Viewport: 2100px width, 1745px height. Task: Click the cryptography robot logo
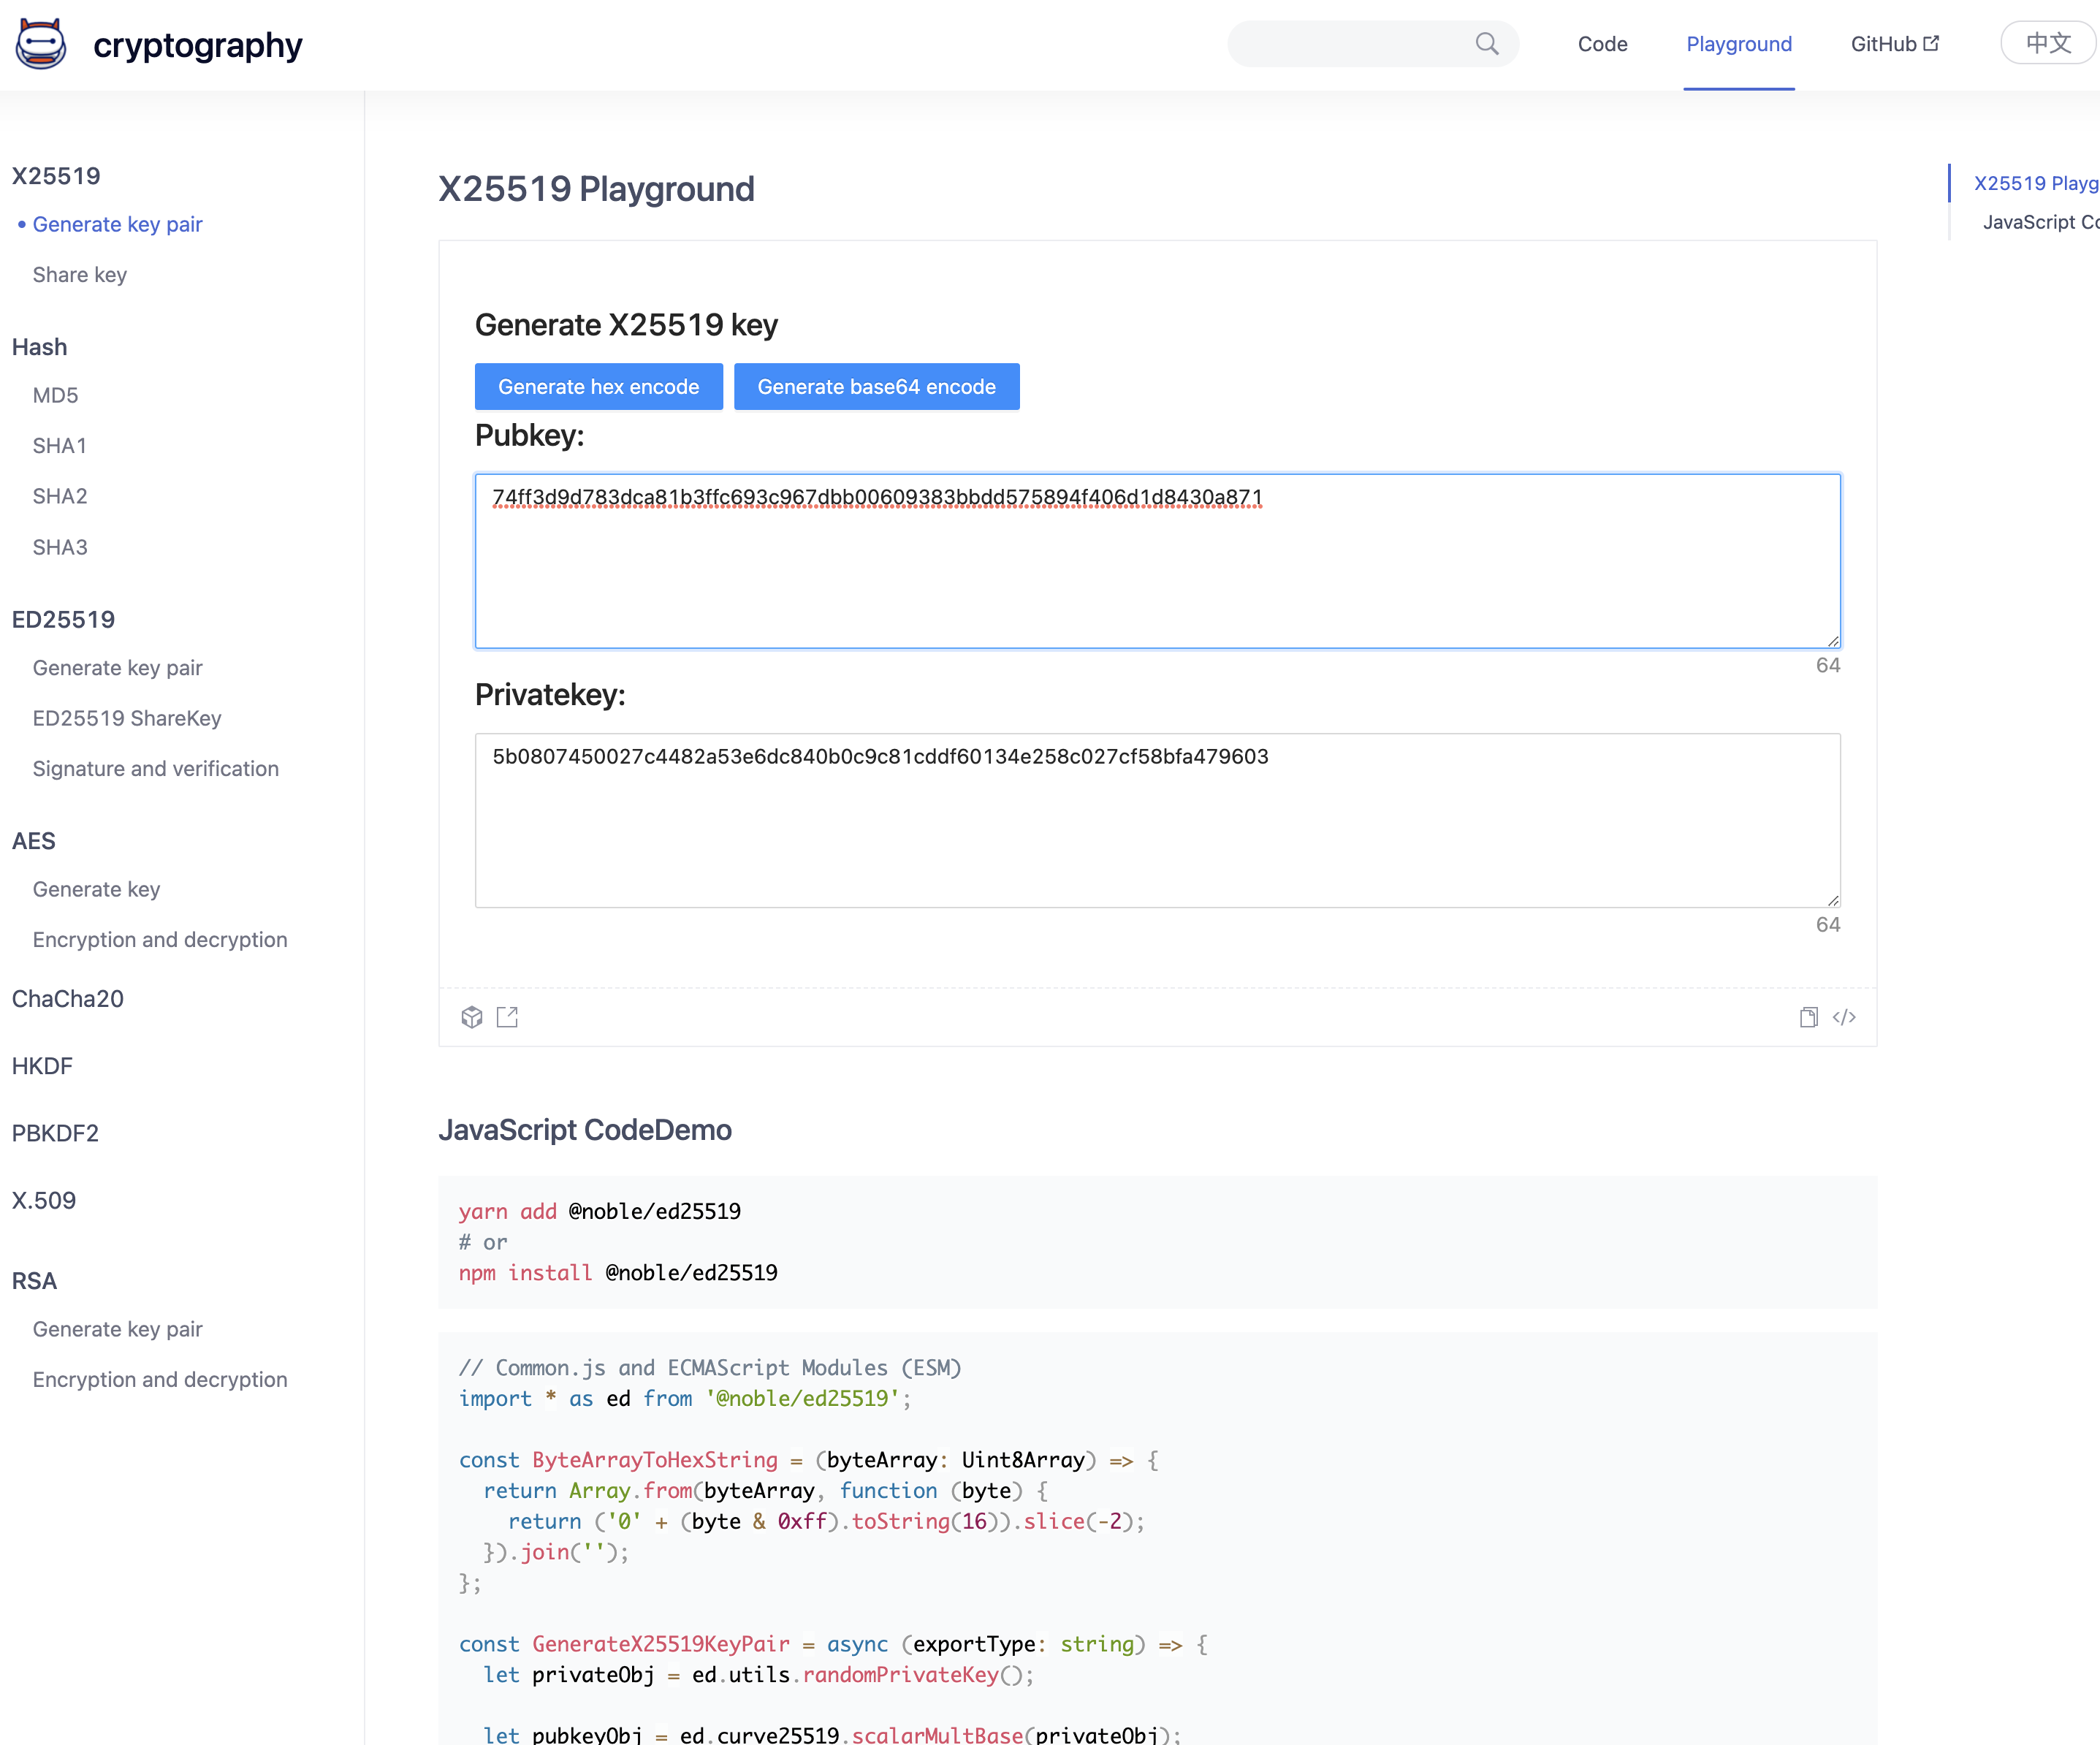tap(41, 44)
